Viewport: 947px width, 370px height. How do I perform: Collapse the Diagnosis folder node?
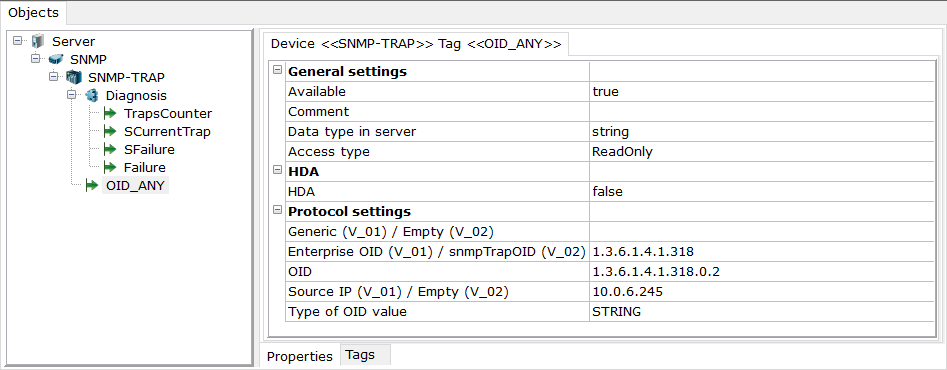tap(72, 95)
